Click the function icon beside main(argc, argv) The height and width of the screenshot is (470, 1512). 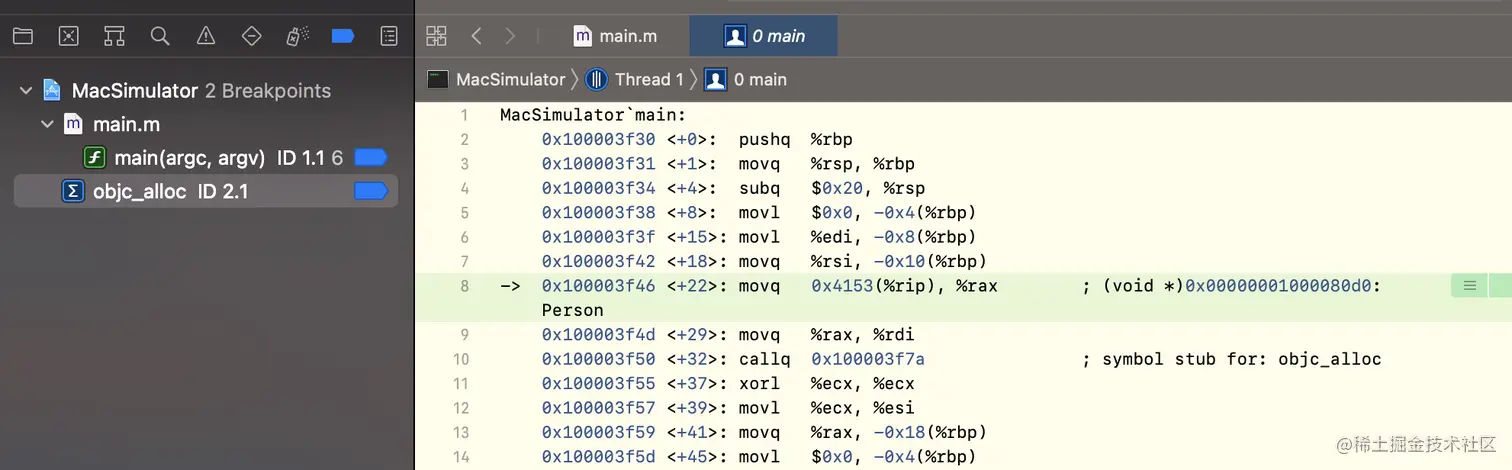point(94,158)
